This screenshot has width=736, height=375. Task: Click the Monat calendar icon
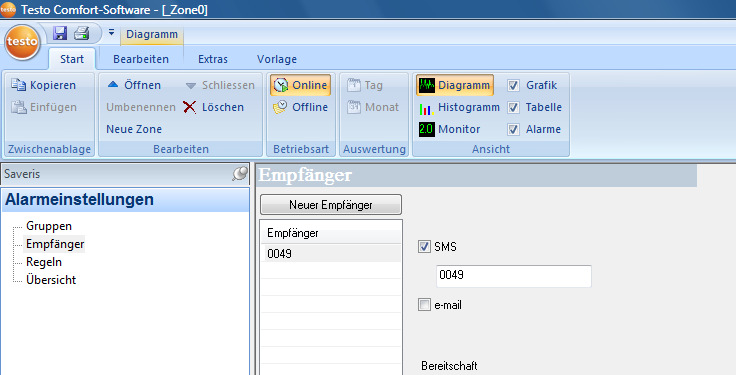[354, 107]
